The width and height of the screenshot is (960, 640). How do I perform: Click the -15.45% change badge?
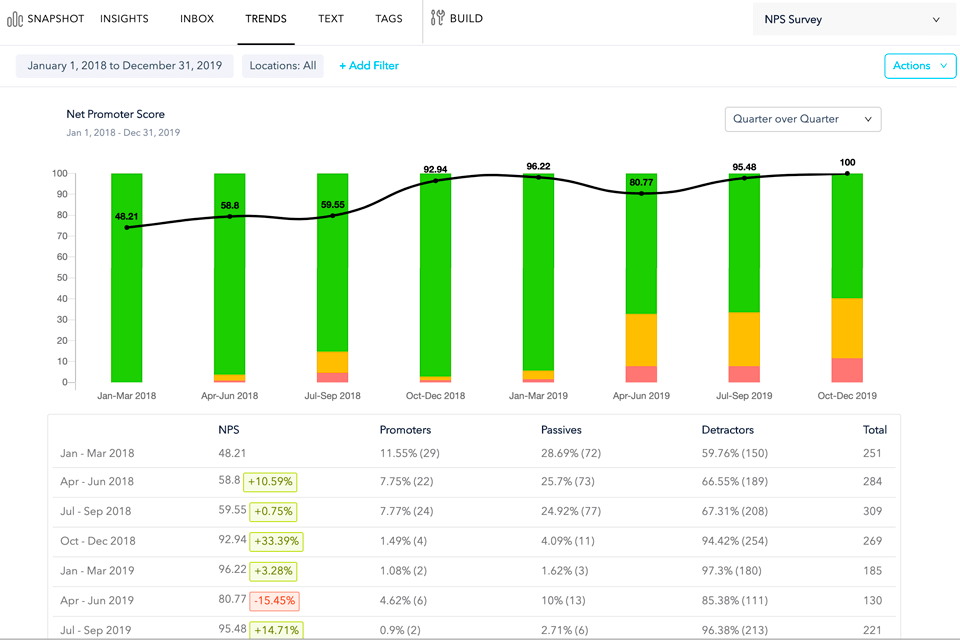click(273, 601)
